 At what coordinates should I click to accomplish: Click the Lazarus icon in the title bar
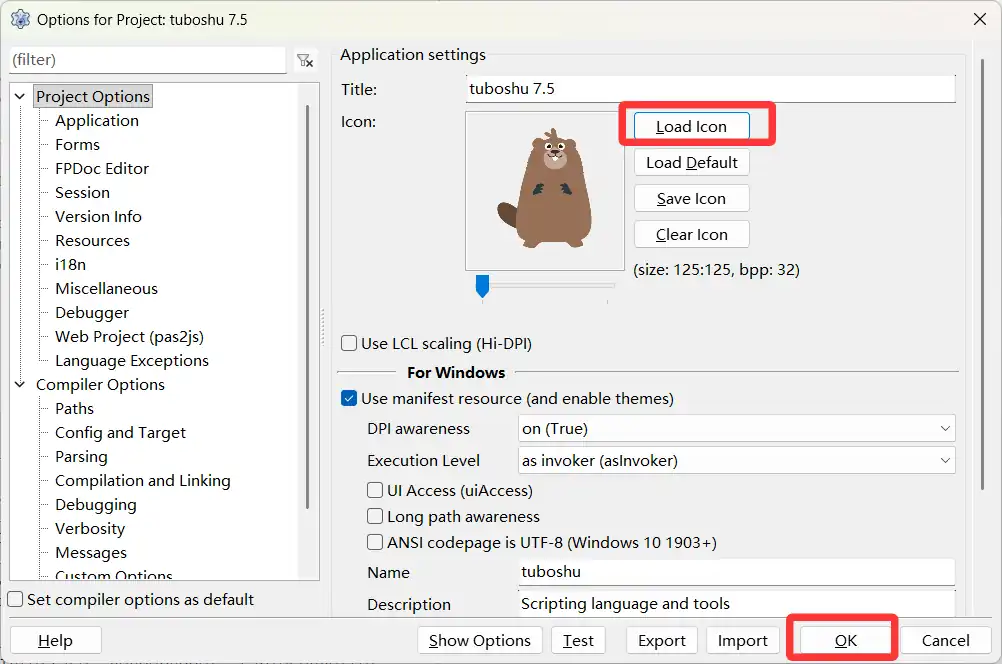[20, 19]
